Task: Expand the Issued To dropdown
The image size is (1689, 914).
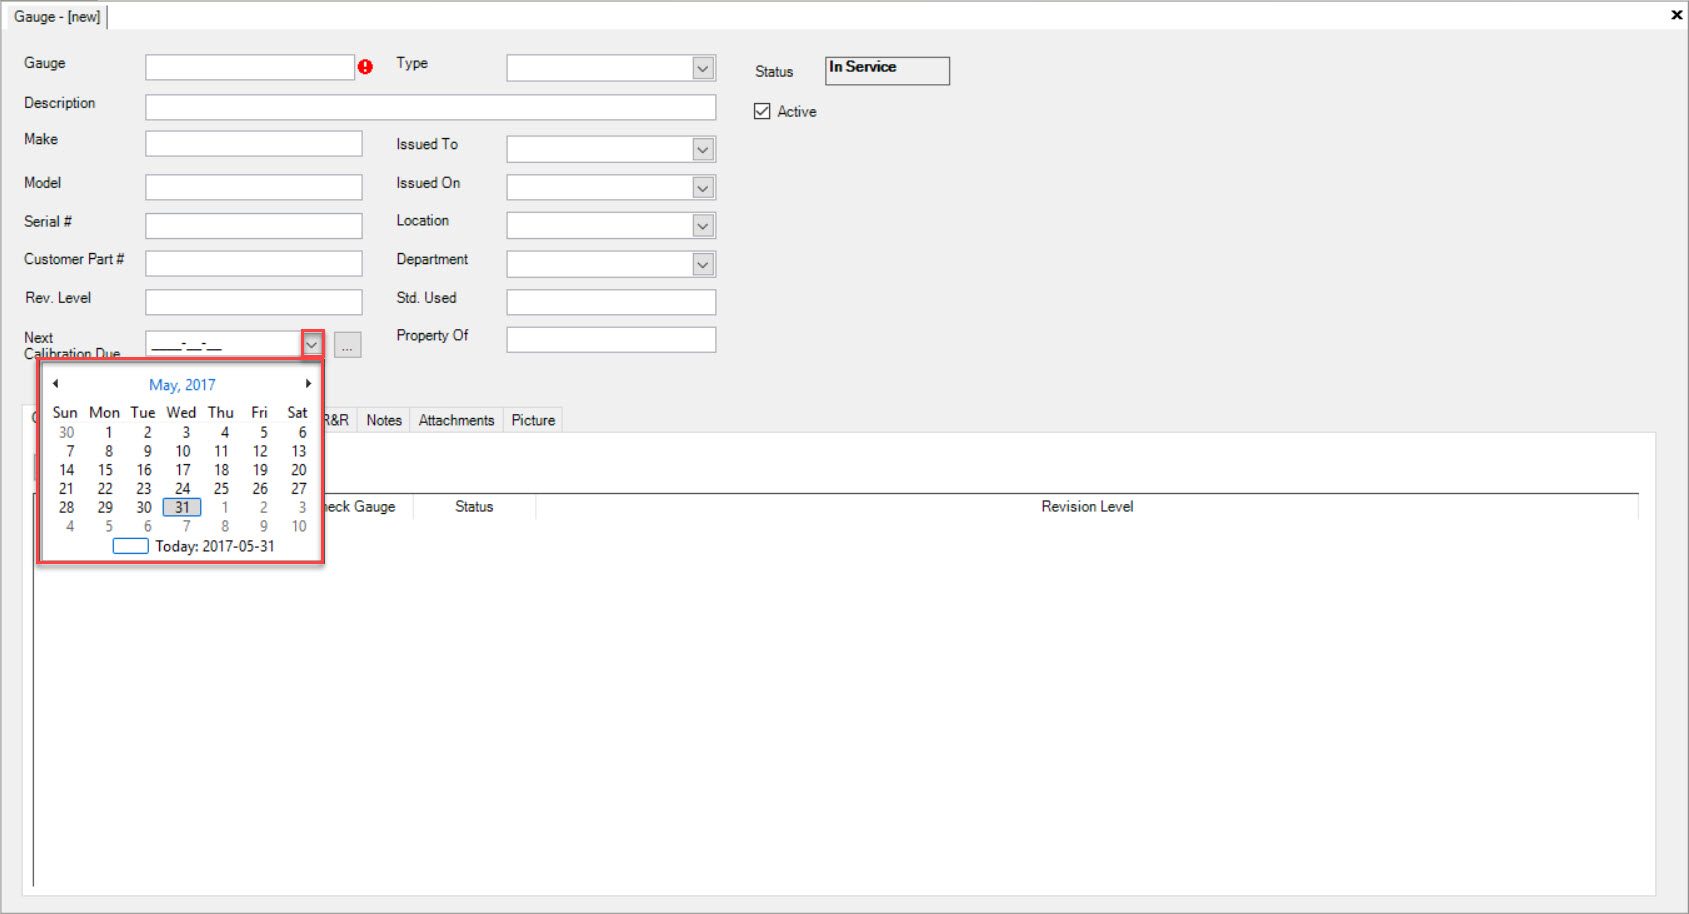Action: (703, 149)
